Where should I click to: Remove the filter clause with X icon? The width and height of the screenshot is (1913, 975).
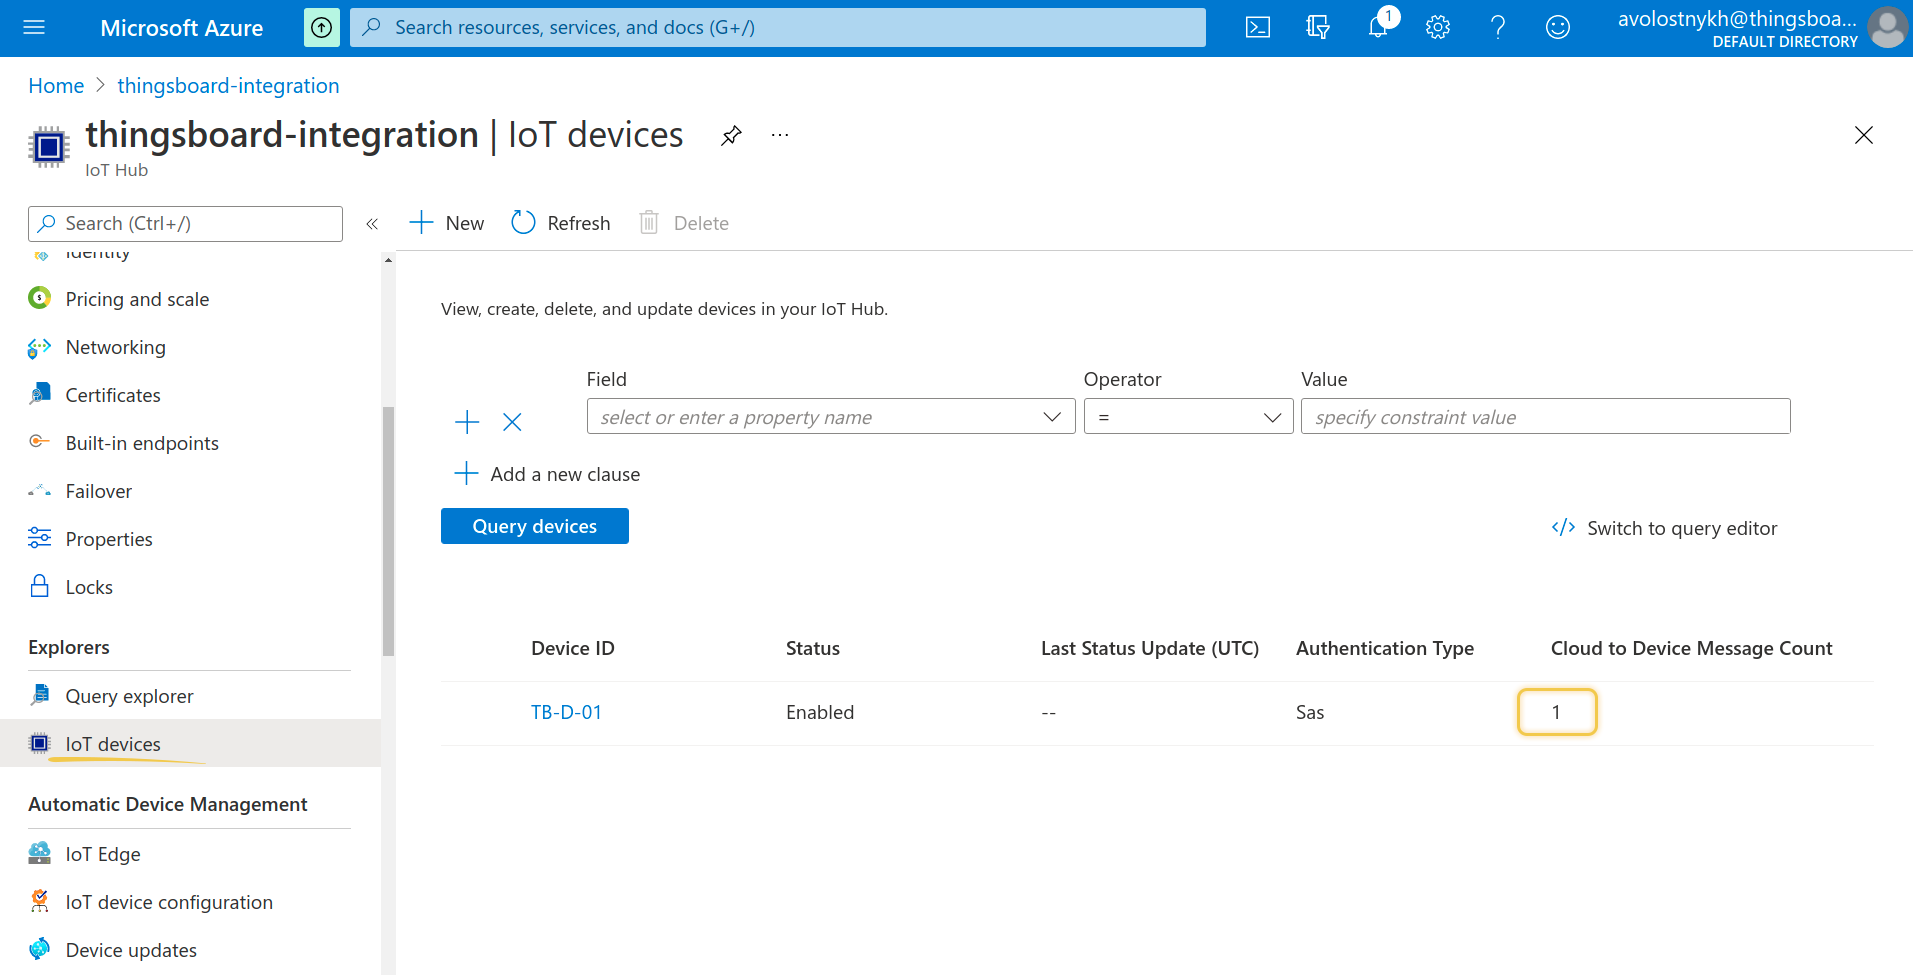512,422
